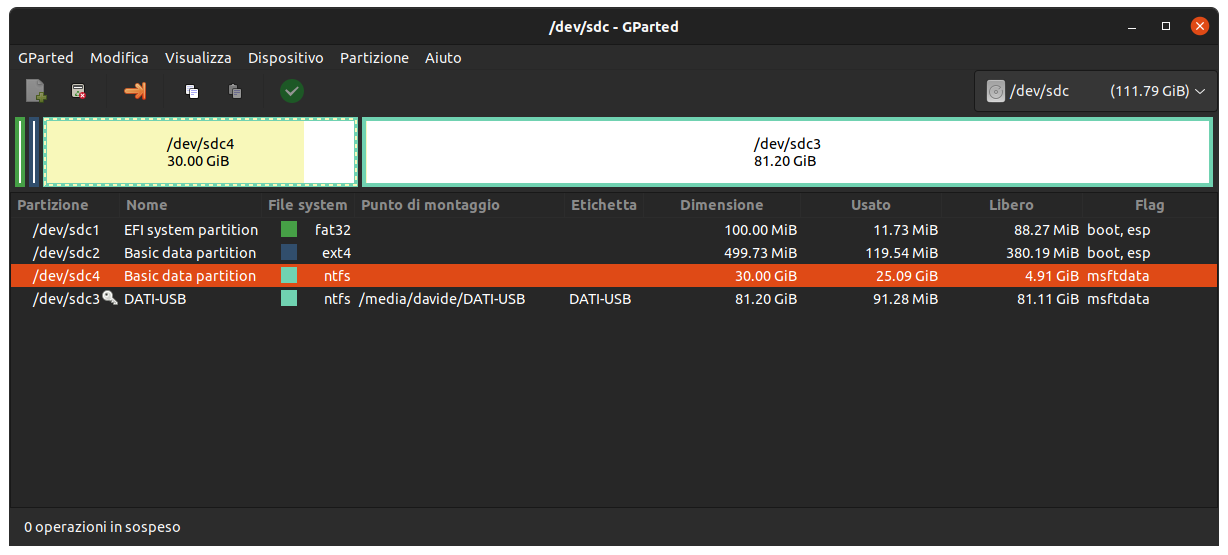This screenshot has height=555, width=1228.
Task: Click the 11.73 MiB used value
Action: pos(905,229)
